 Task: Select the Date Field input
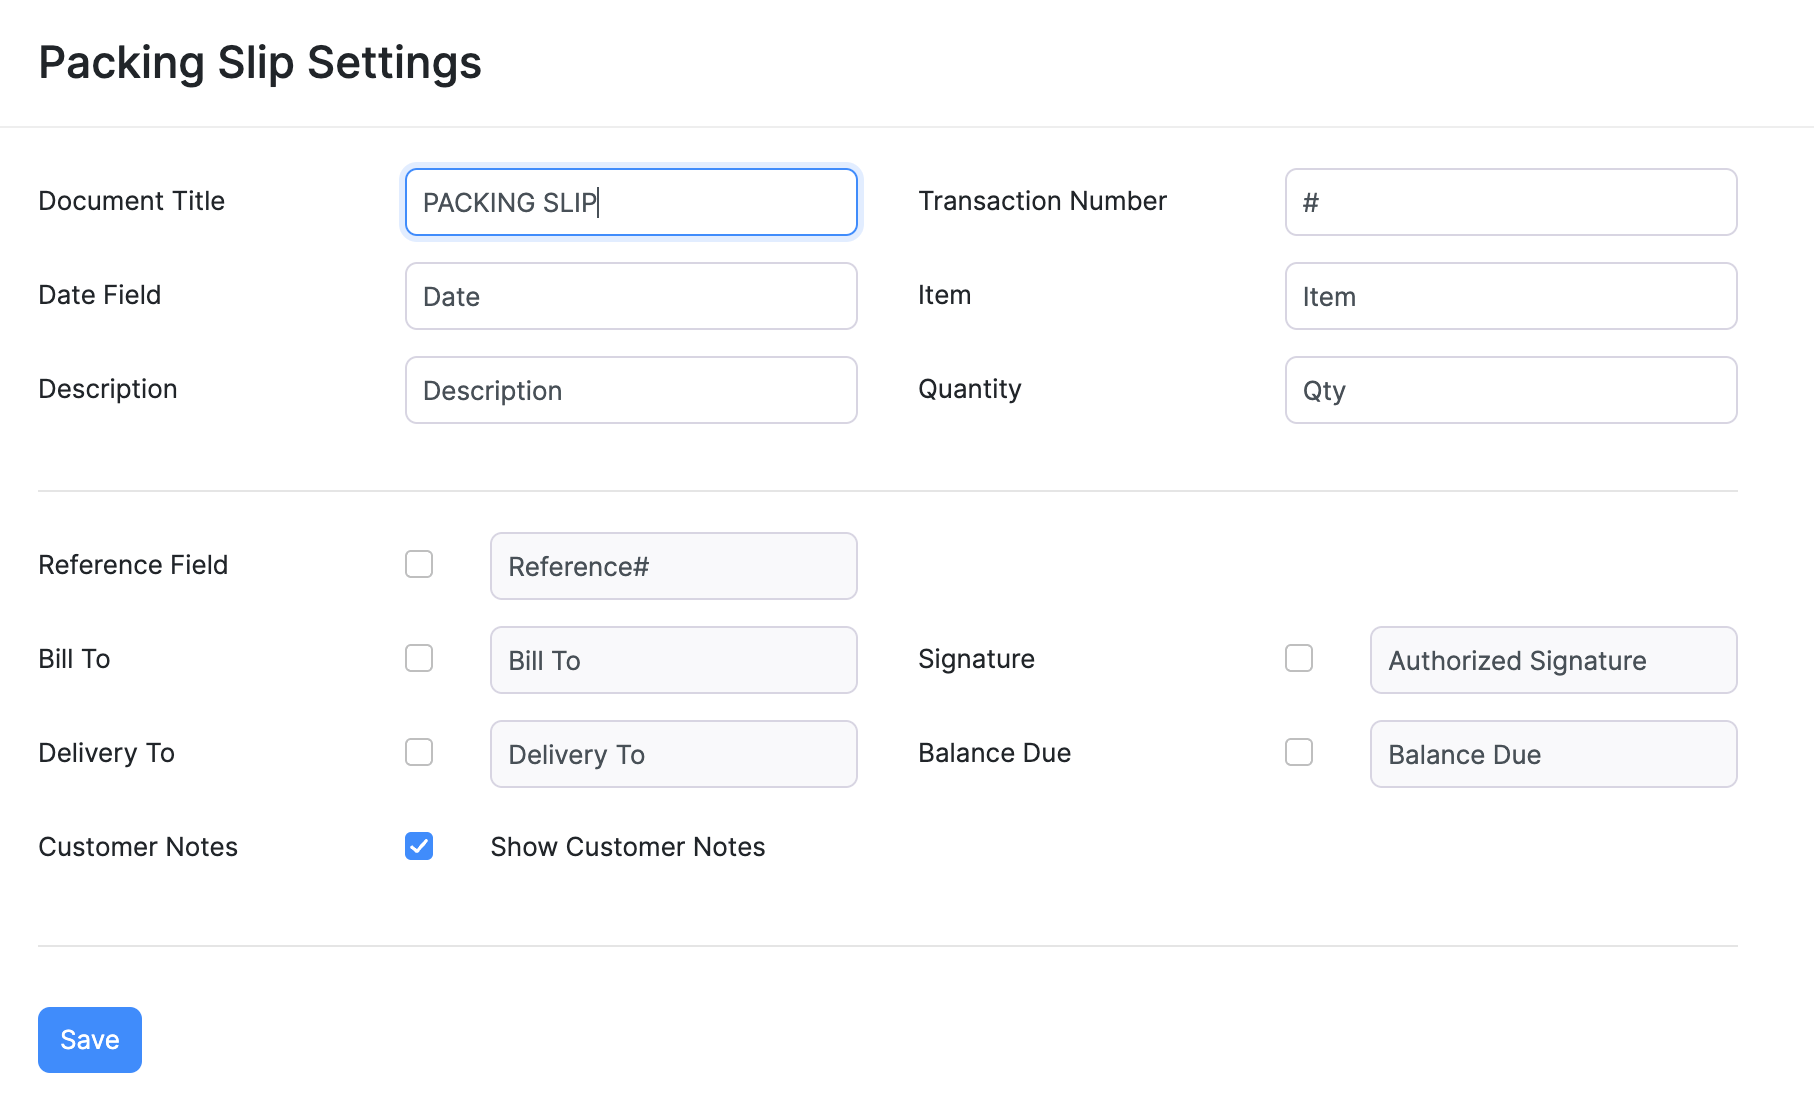click(x=630, y=296)
